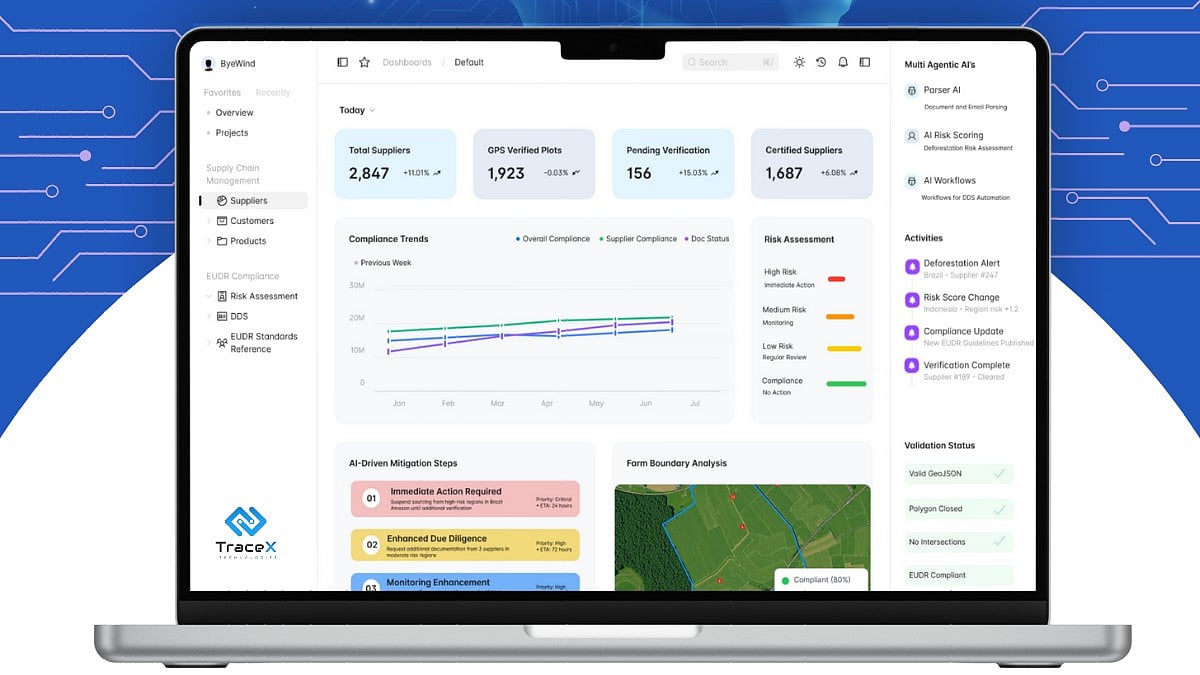This screenshot has height=675, width=1200.
Task: Toggle the Doc Status legend series
Action: pyautogui.click(x=707, y=239)
